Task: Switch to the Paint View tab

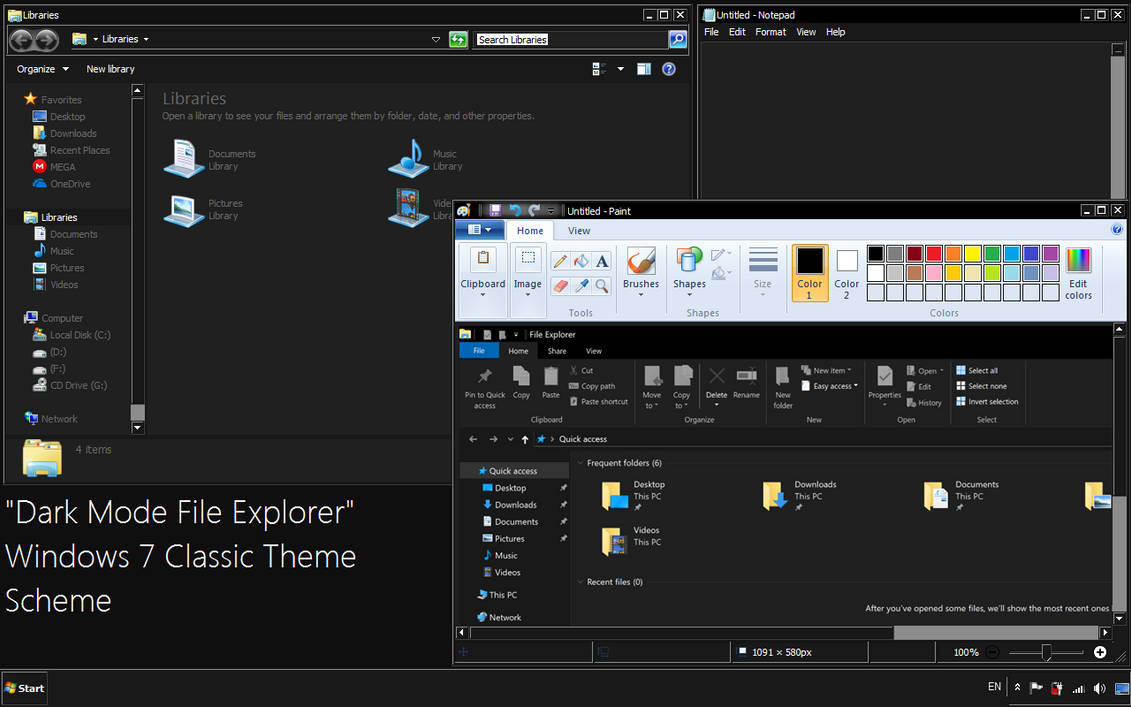Action: (578, 231)
